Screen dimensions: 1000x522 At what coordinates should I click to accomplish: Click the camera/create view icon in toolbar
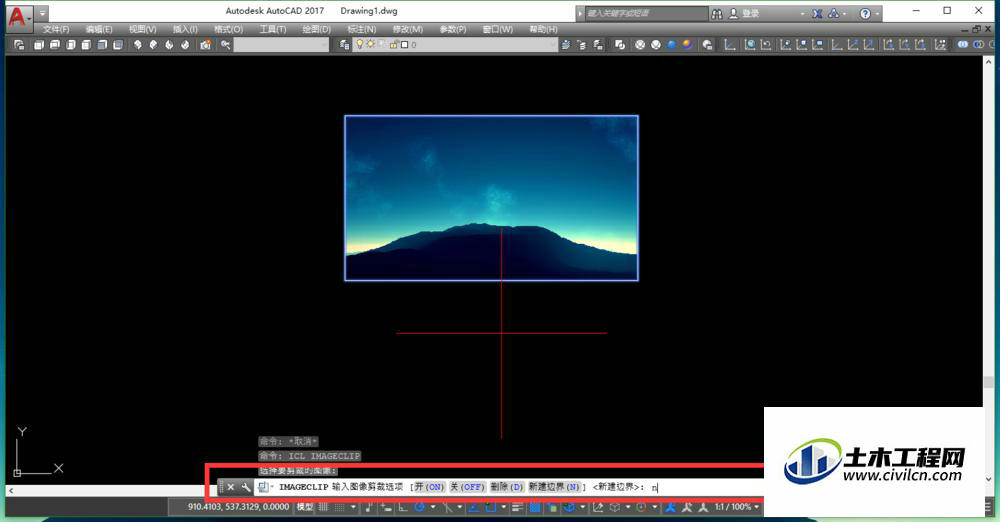(x=205, y=45)
